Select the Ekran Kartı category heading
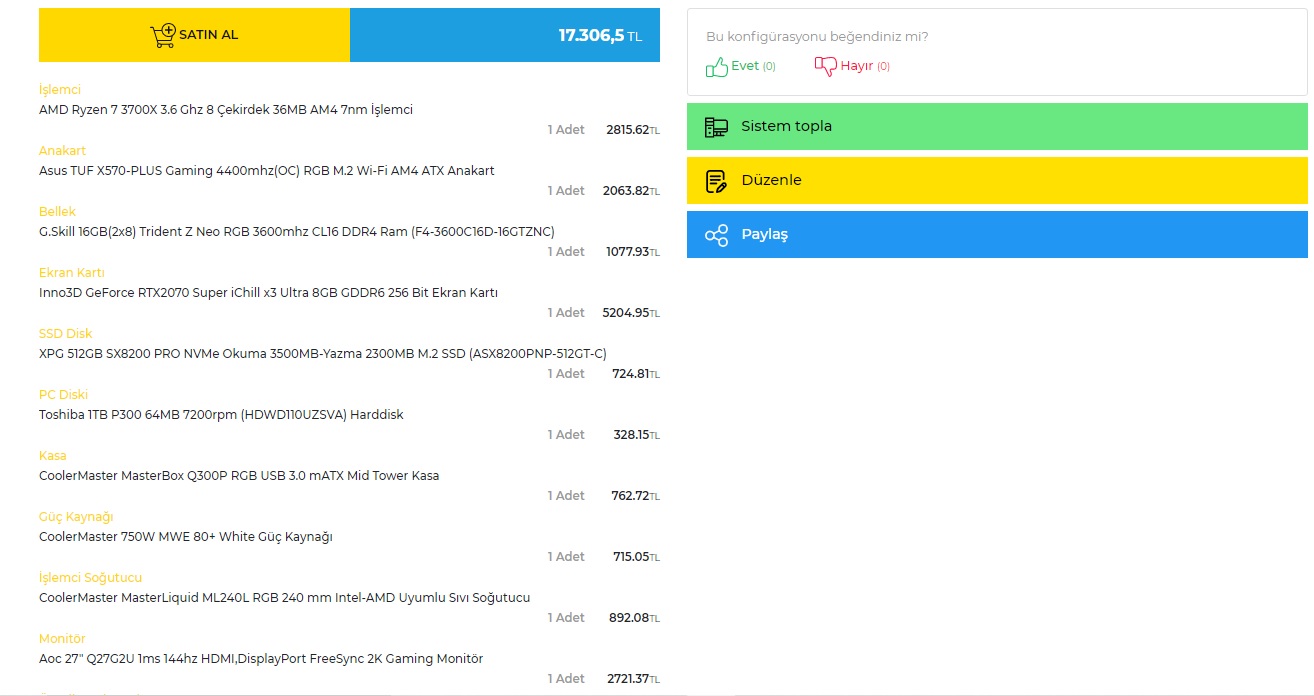 click(x=72, y=272)
